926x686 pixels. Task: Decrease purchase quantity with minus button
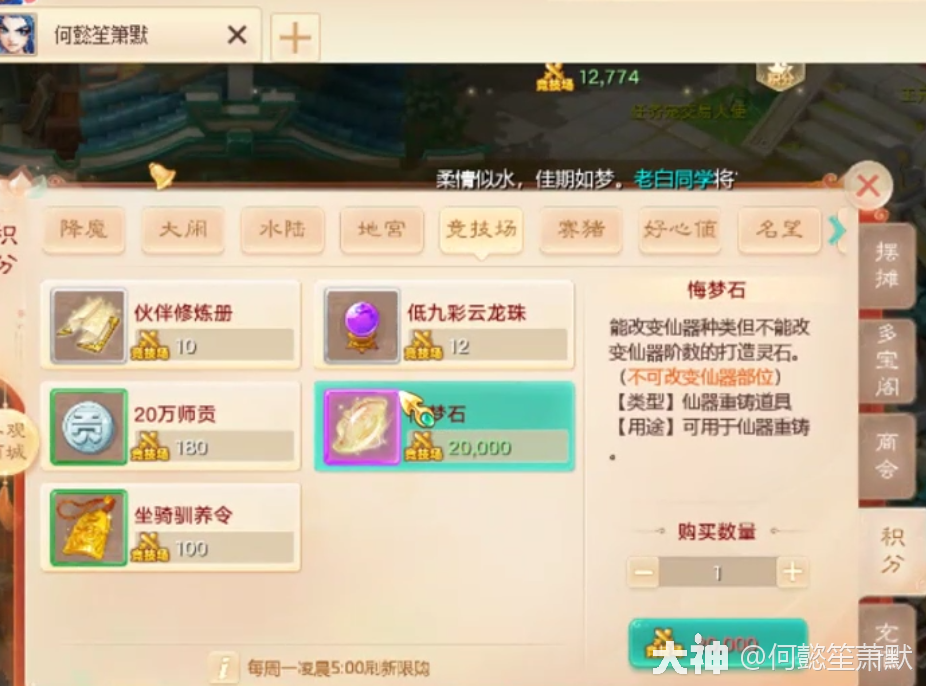click(643, 571)
